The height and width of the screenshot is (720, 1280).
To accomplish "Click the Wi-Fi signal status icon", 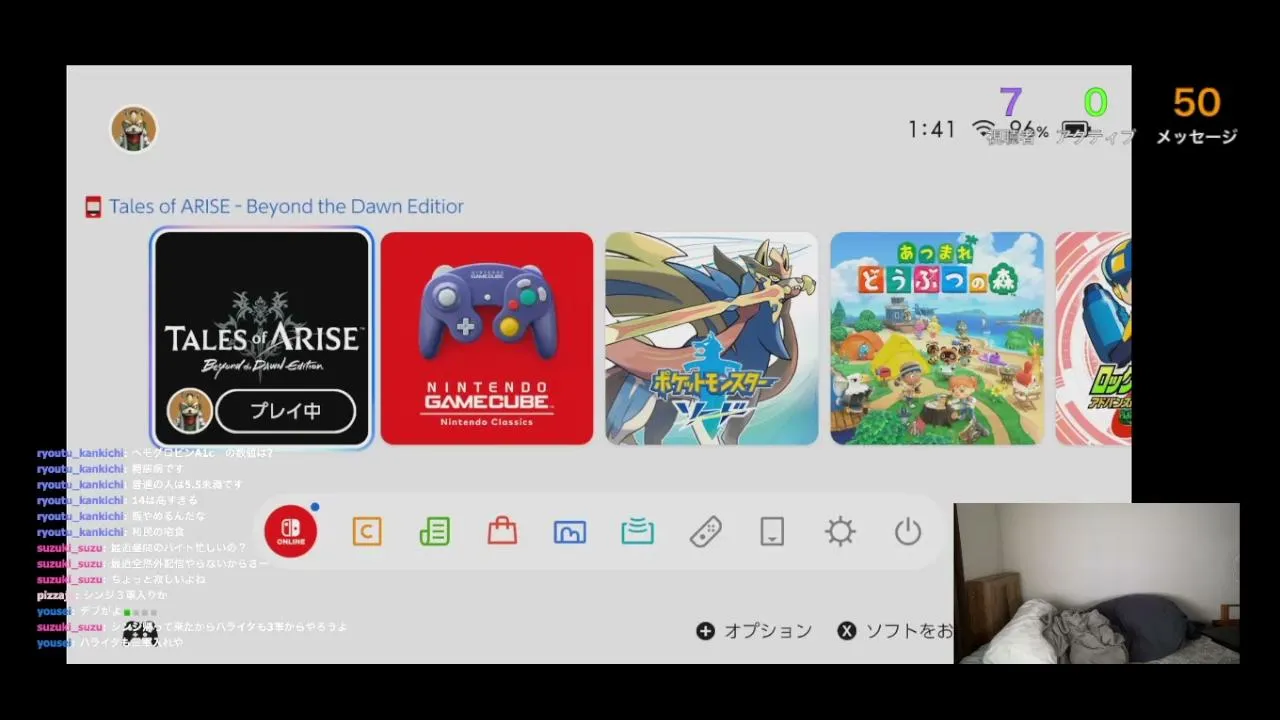I will click(x=984, y=130).
